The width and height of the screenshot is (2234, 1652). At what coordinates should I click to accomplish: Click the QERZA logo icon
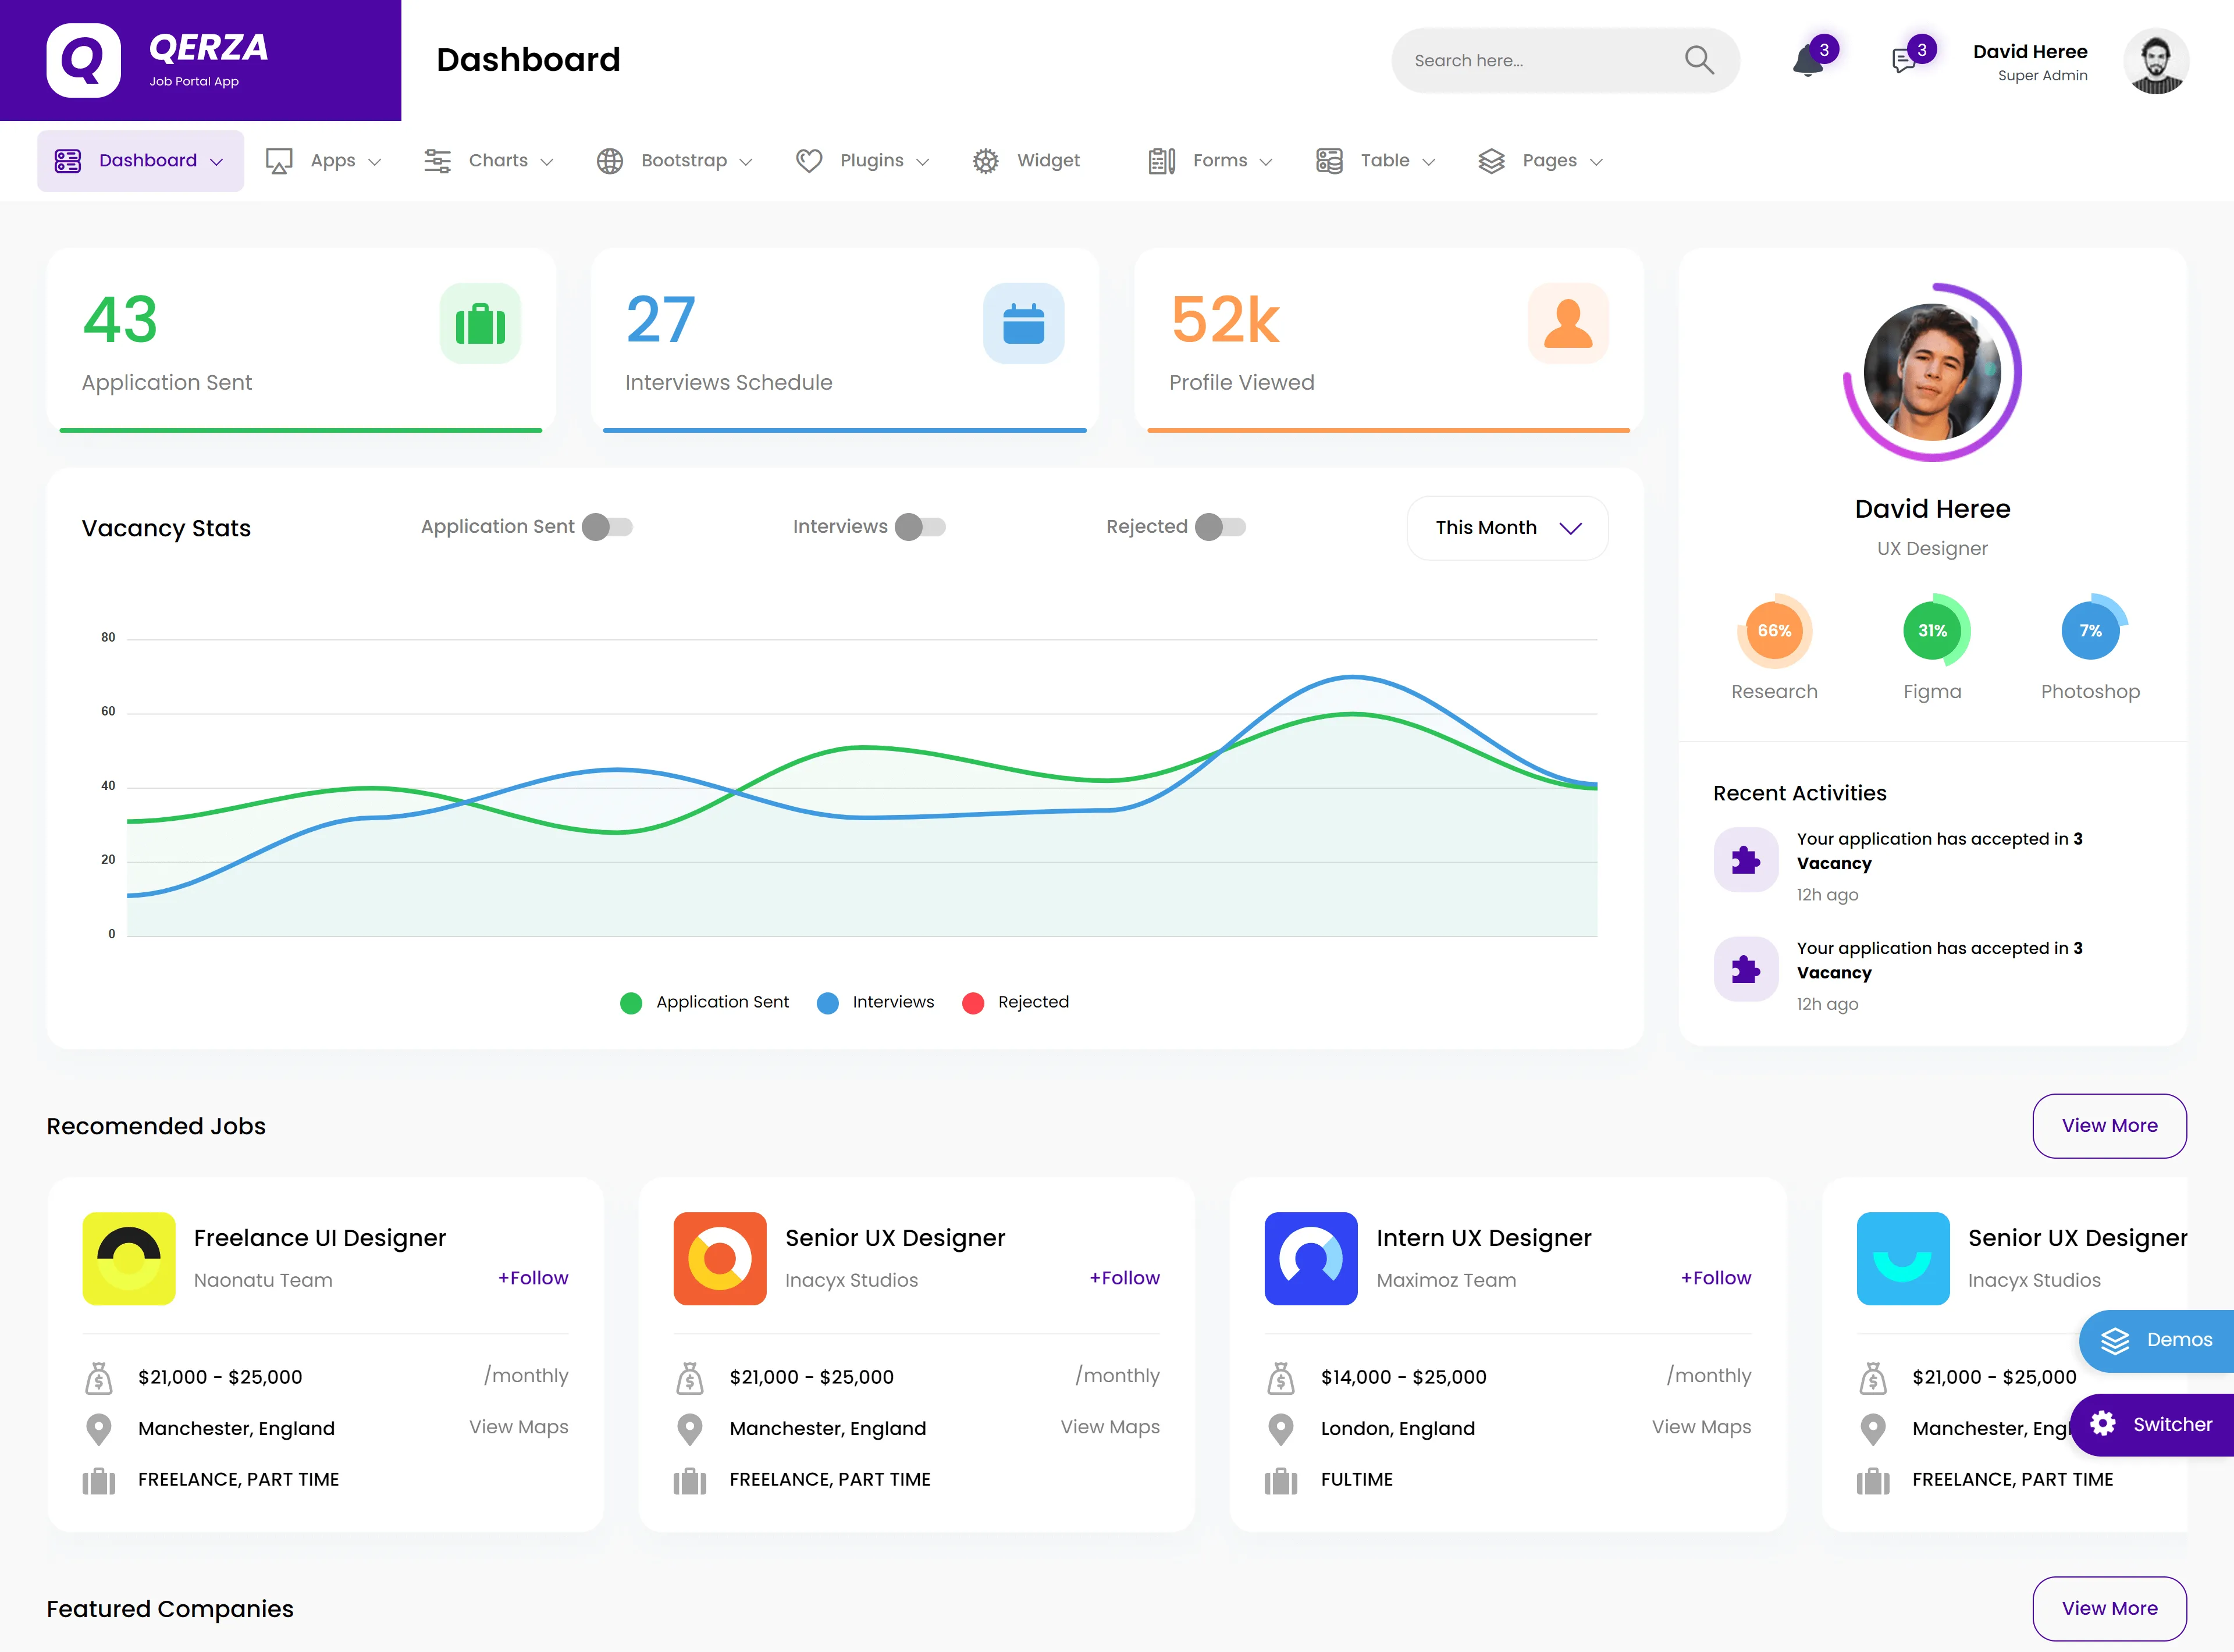(84, 60)
